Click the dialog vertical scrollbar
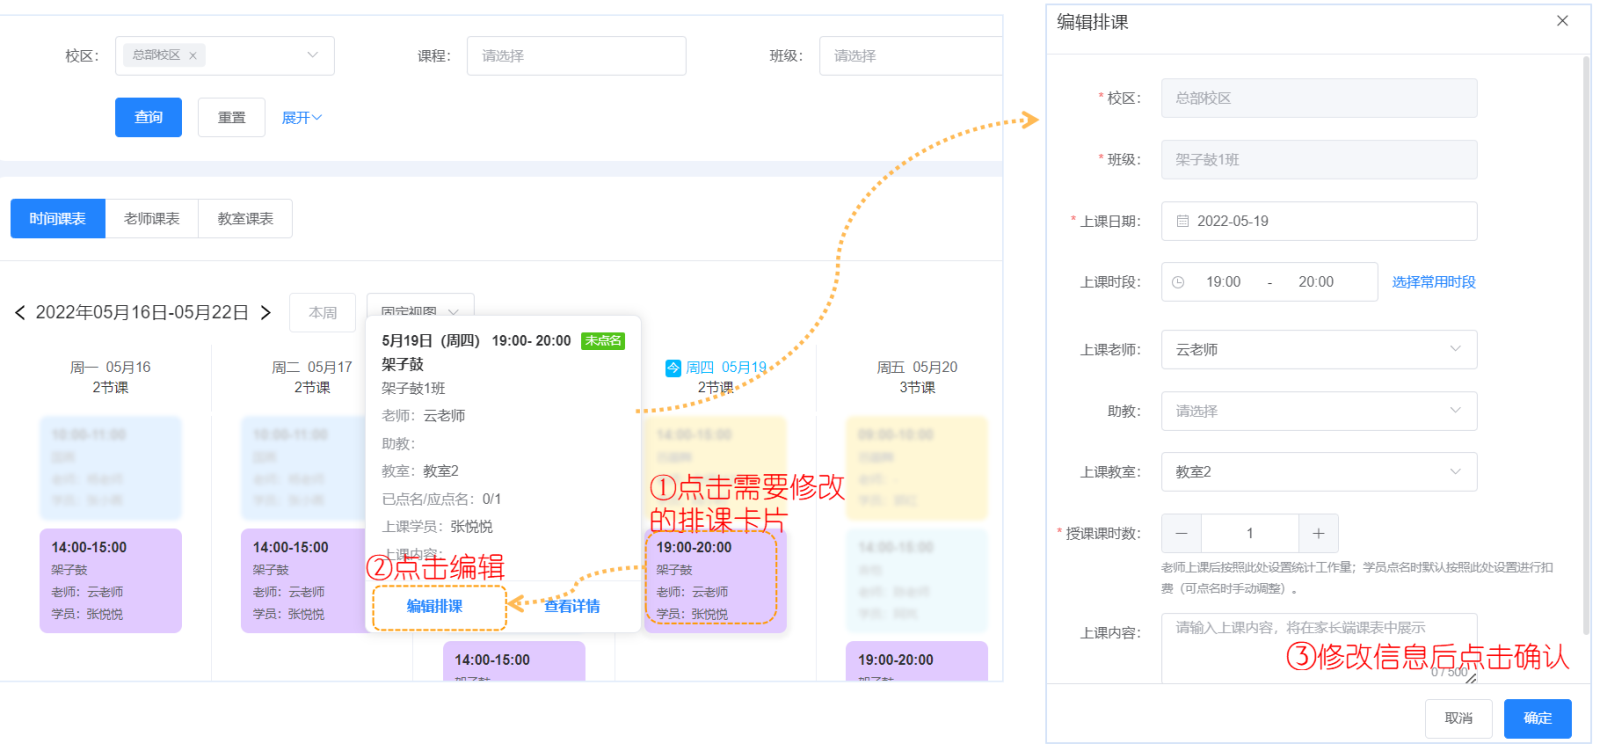This screenshot has height=751, width=1600. tap(1585, 345)
